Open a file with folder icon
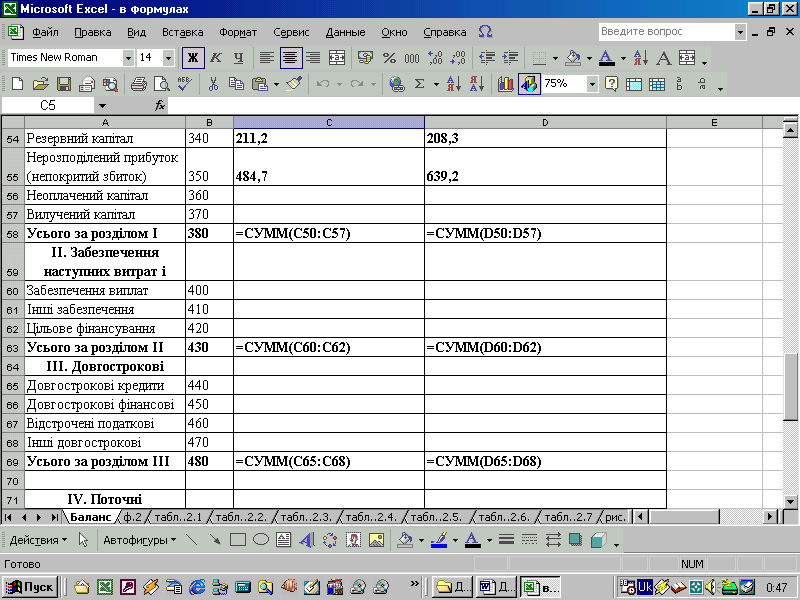This screenshot has height=600, width=800. (x=40, y=84)
